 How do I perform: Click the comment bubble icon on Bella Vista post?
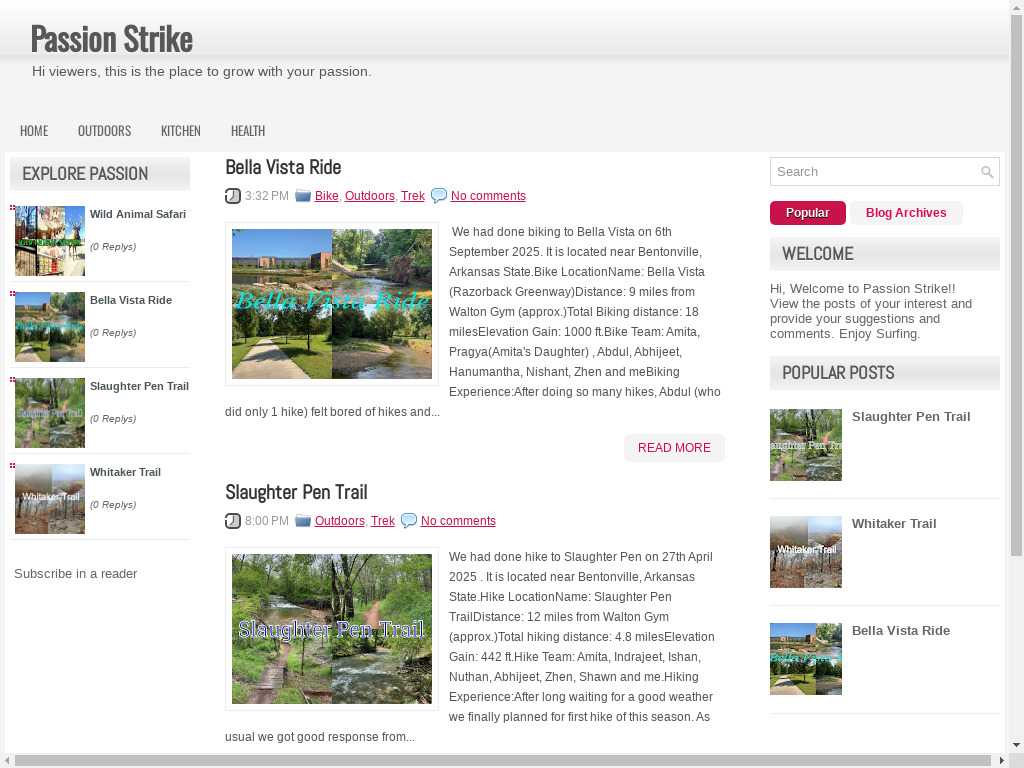(x=439, y=196)
